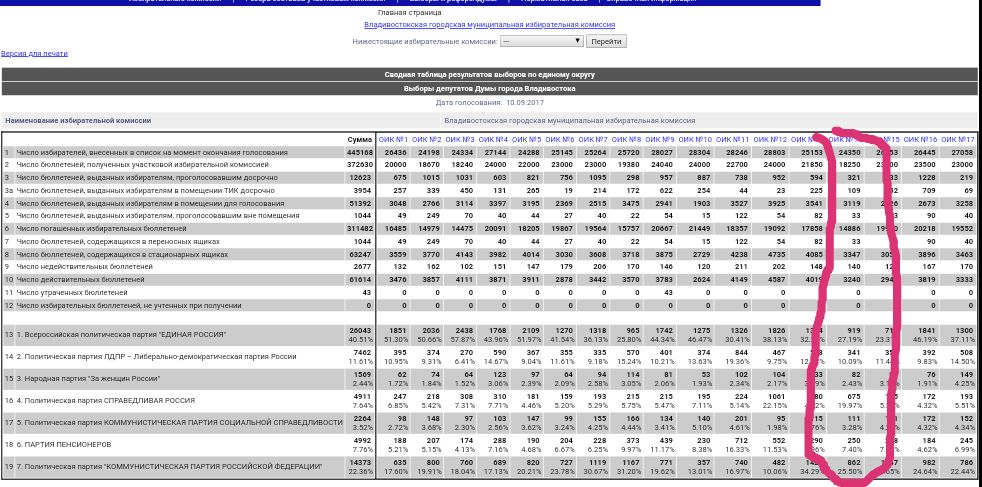Click ОИК №1 ЕДИНАЯ РОССИЯ cell 1851
Screen dimensions: 982x487
click(x=398, y=330)
